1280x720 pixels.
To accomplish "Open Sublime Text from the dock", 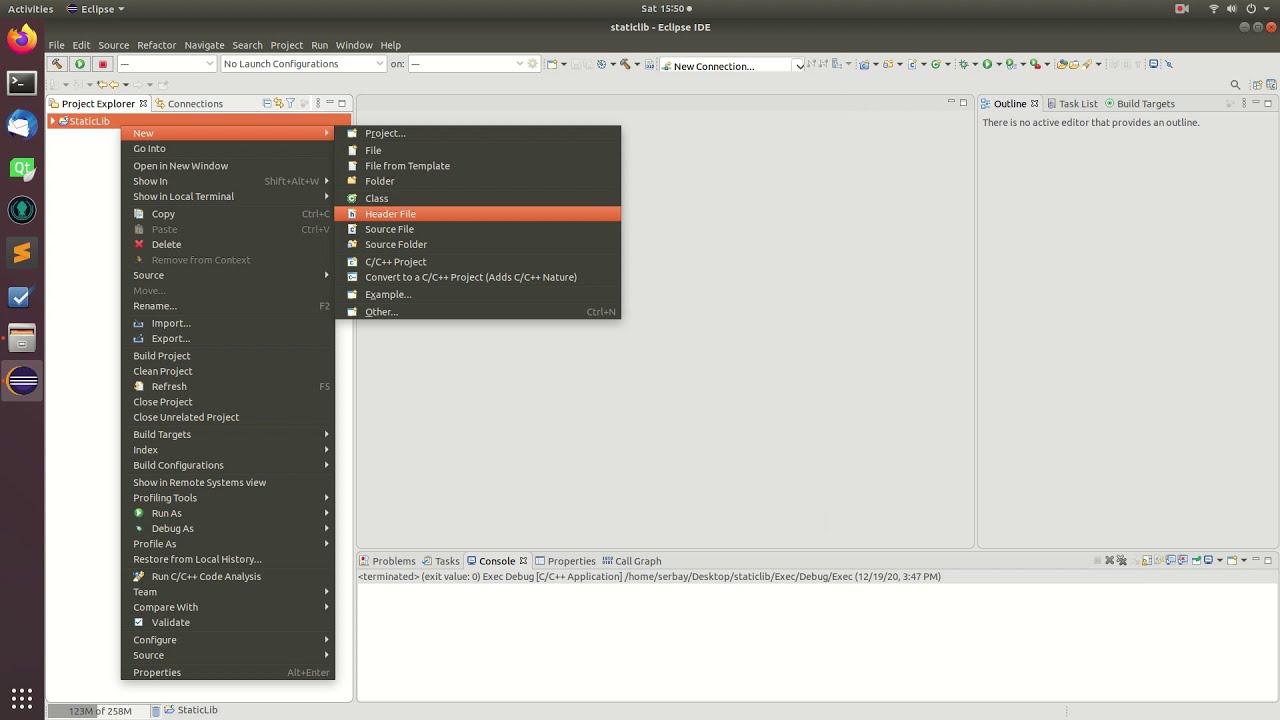I will tap(22, 253).
